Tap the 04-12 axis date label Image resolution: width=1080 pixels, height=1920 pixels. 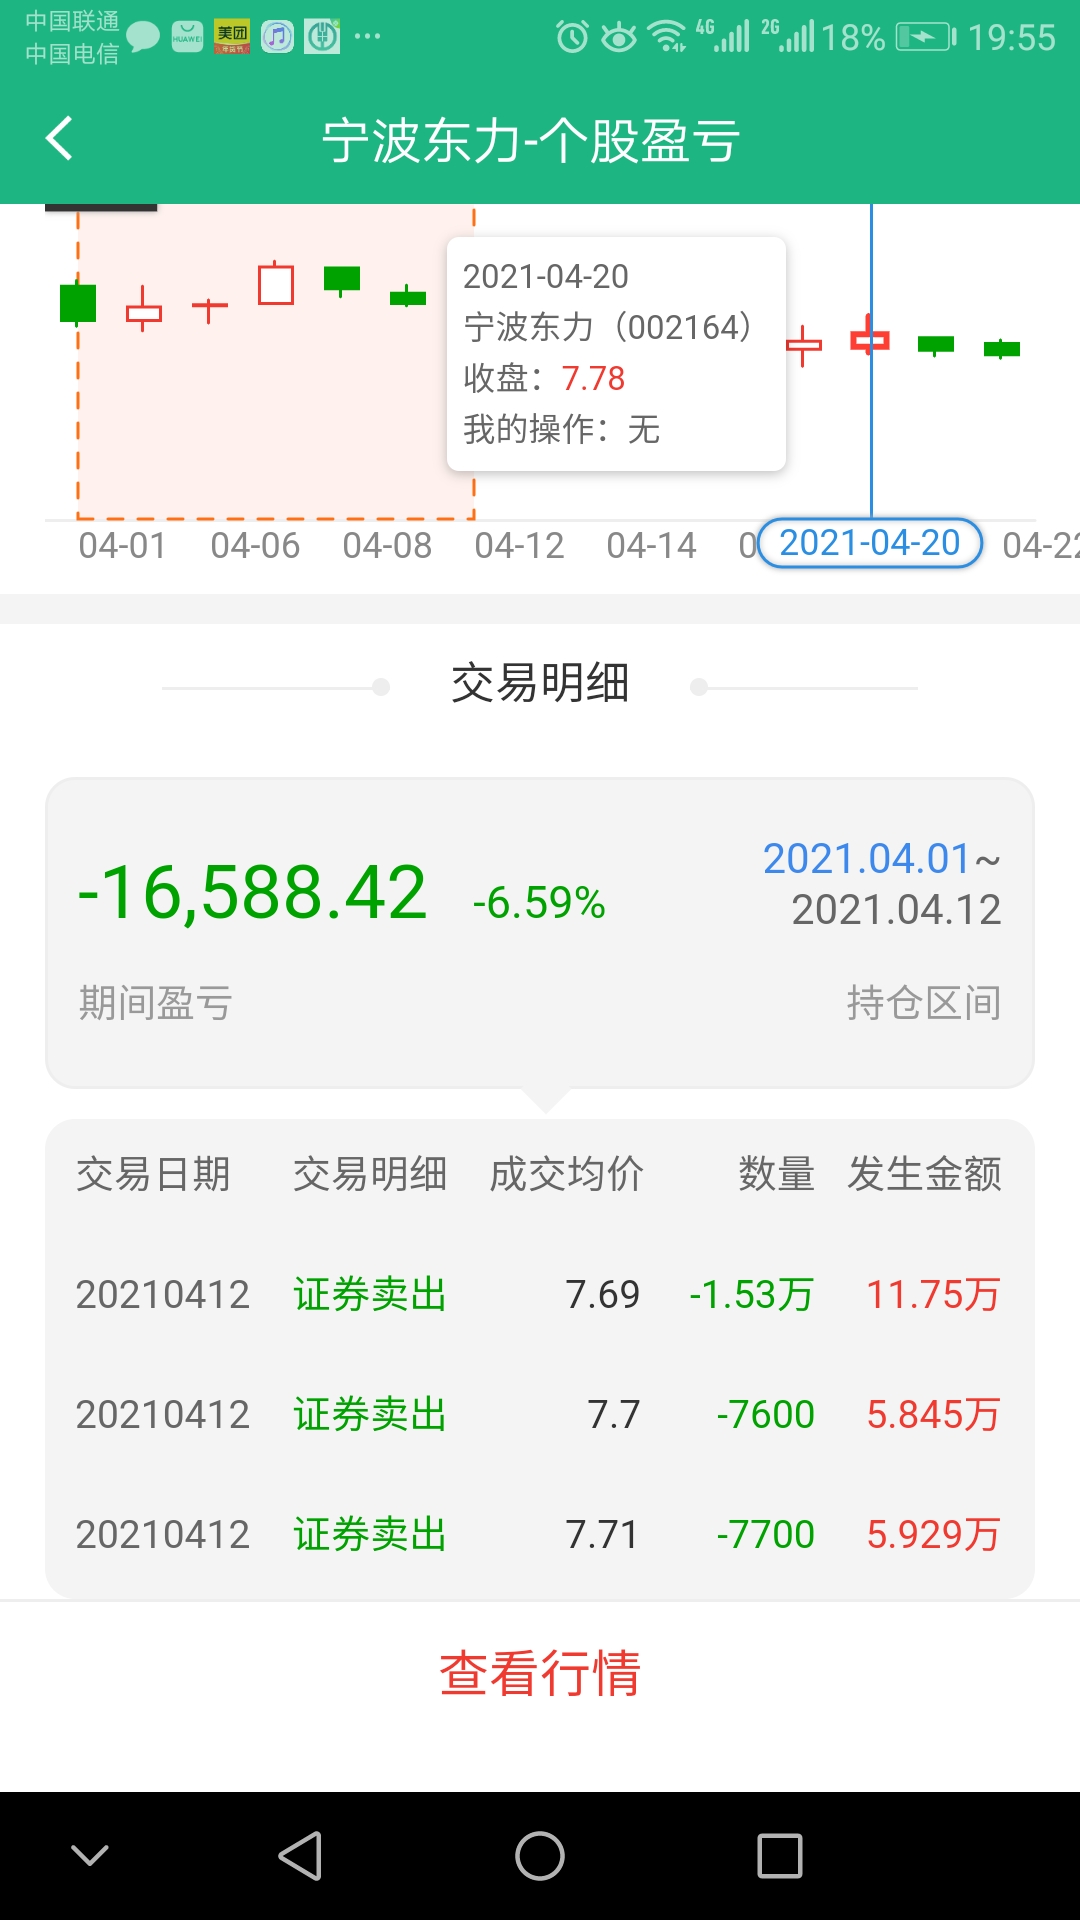pos(519,546)
